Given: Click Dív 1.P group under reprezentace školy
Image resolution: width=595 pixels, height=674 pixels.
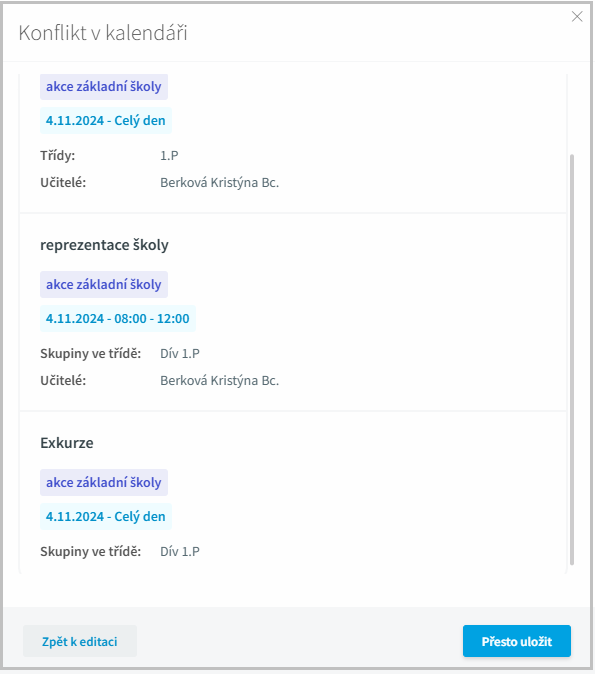Looking at the screenshot, I should 180,353.
